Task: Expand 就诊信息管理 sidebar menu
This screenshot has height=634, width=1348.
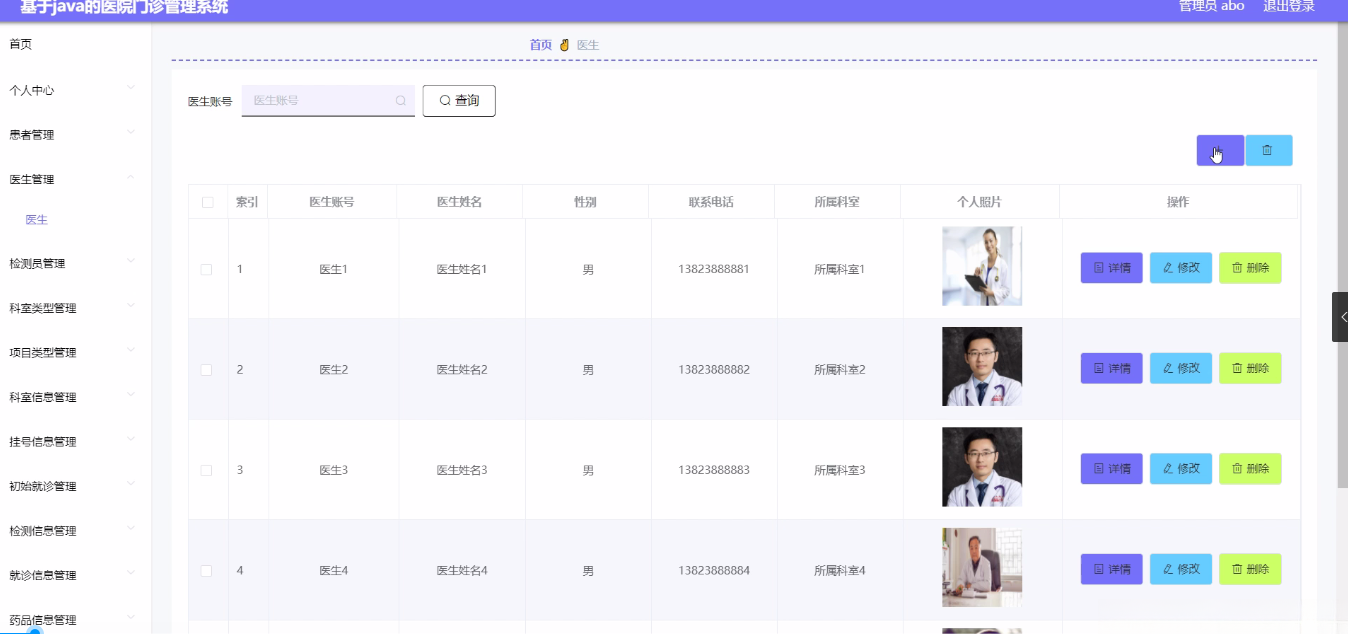Action: [75, 576]
